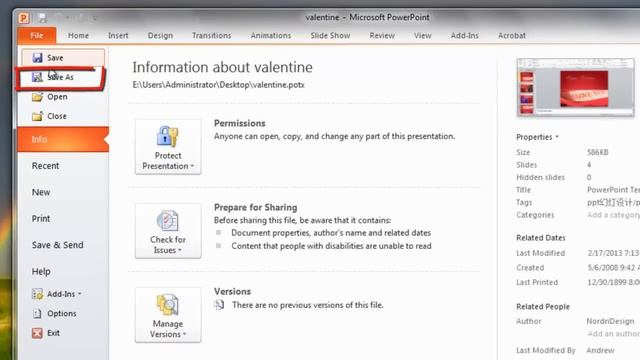Click the Created date 5/6/2008
This screenshot has width=640, height=360.
pos(613,268)
